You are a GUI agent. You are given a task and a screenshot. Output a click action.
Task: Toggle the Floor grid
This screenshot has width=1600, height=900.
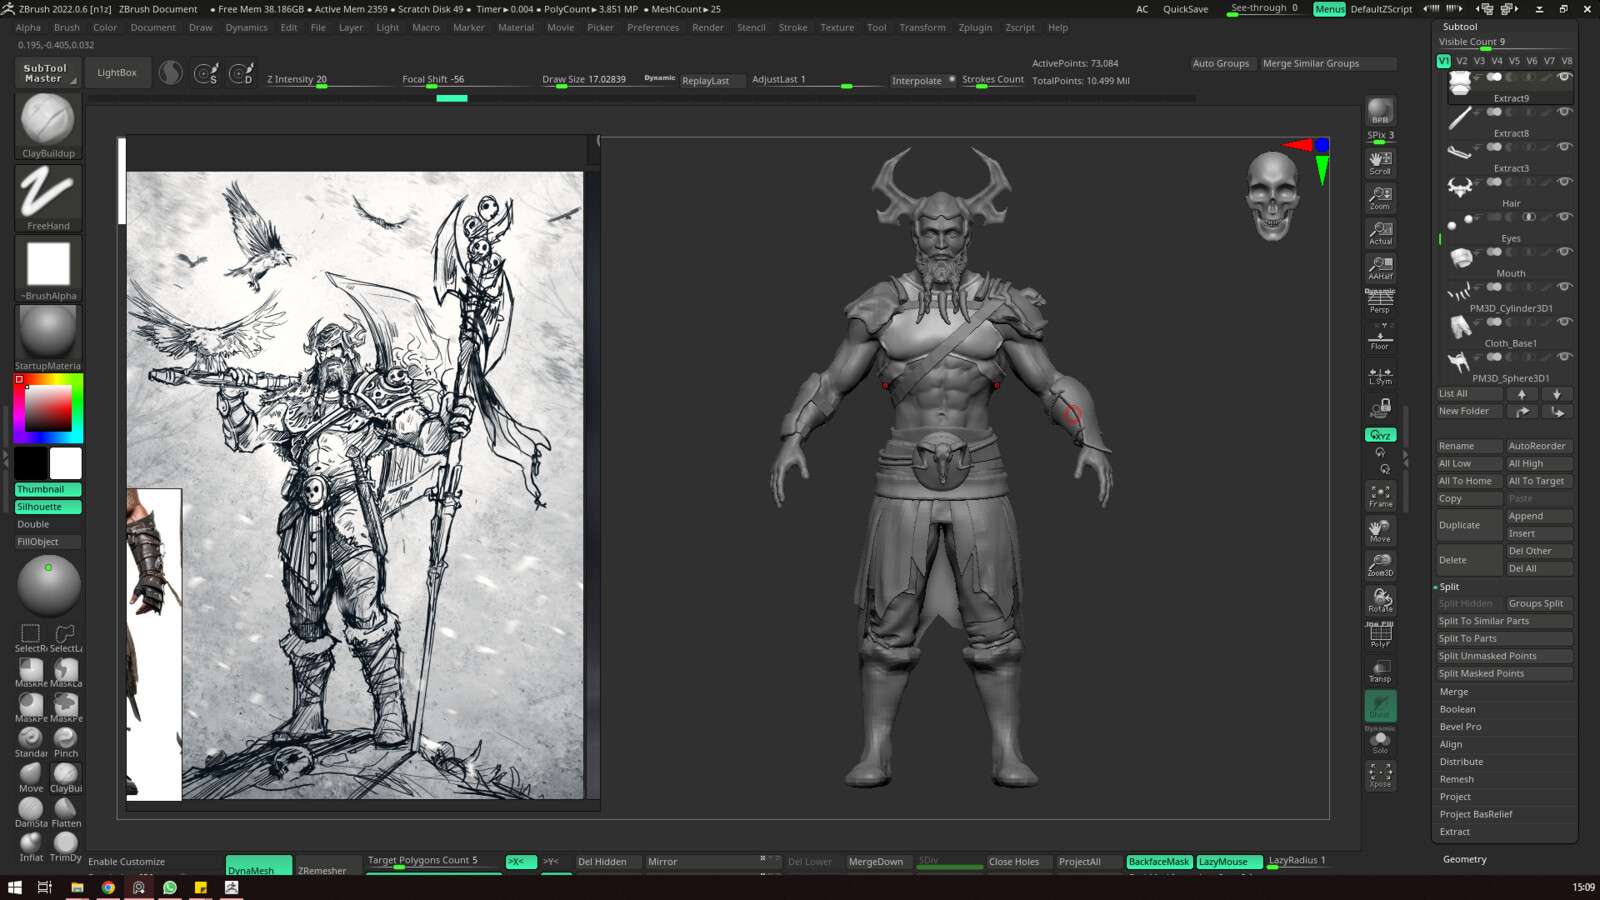1380,338
